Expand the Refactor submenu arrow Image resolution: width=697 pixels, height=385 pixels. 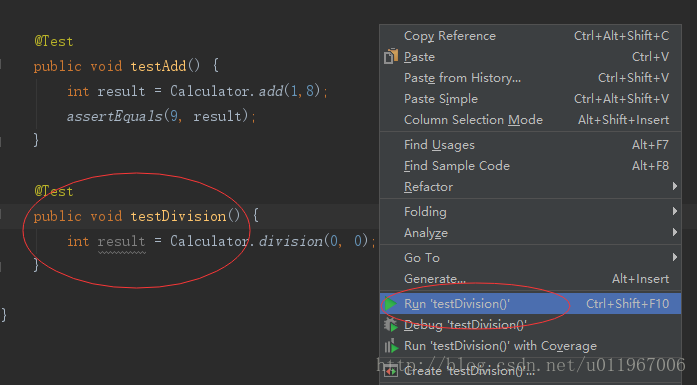coord(675,186)
